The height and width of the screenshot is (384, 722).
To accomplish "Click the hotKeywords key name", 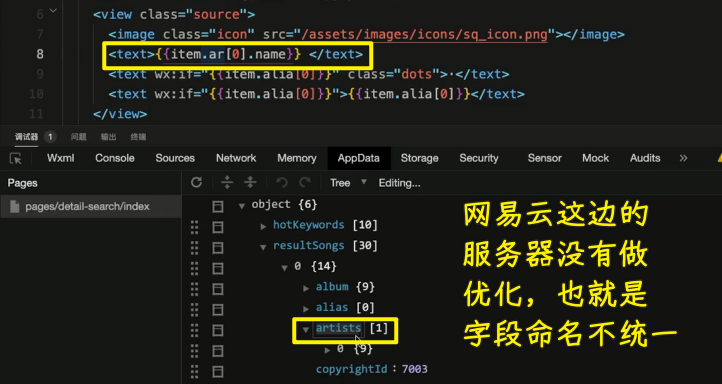I will point(309,225).
